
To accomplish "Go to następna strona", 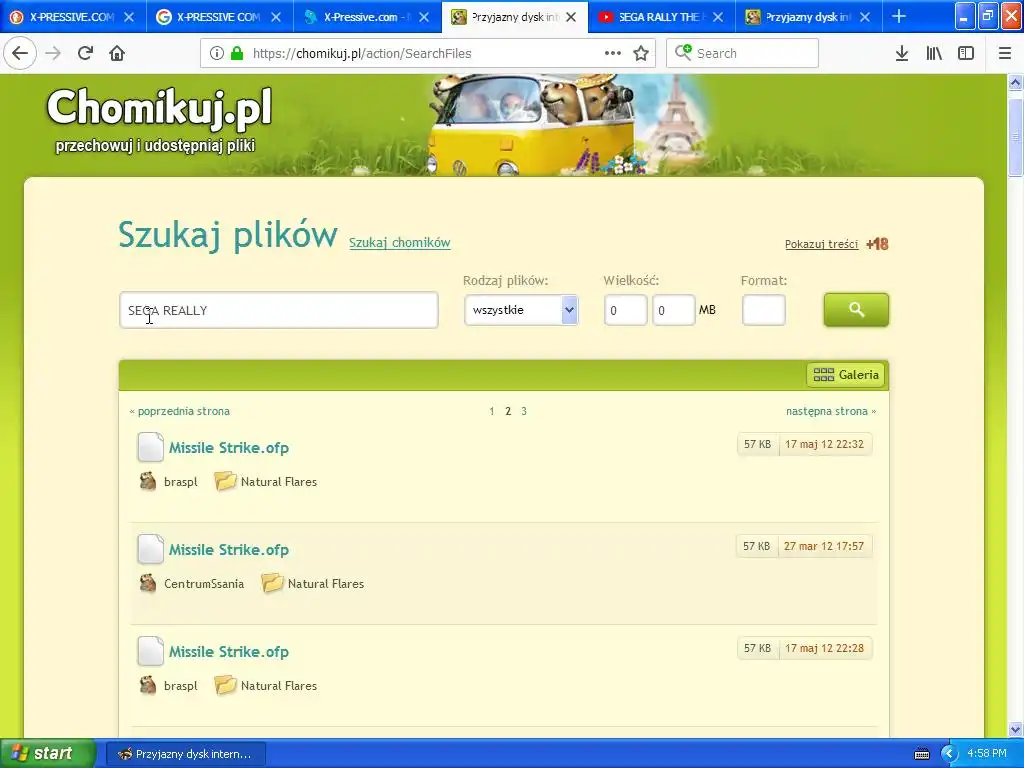I will [831, 411].
